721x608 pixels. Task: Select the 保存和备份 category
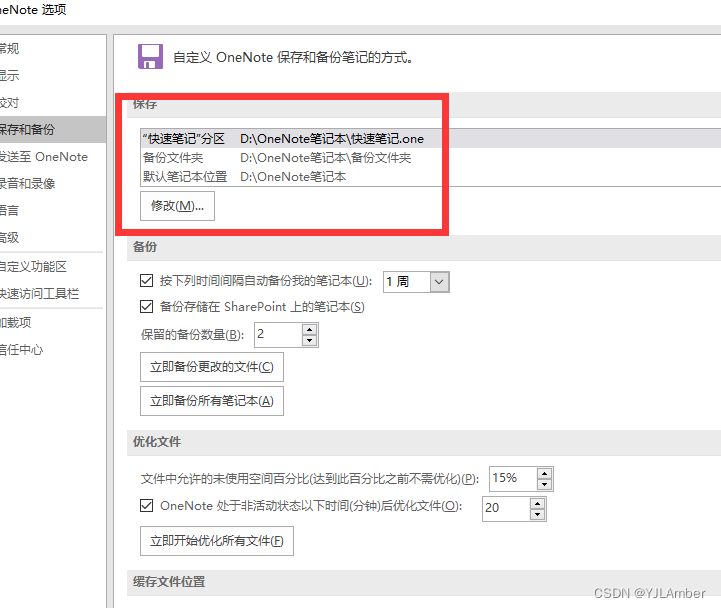click(52, 129)
